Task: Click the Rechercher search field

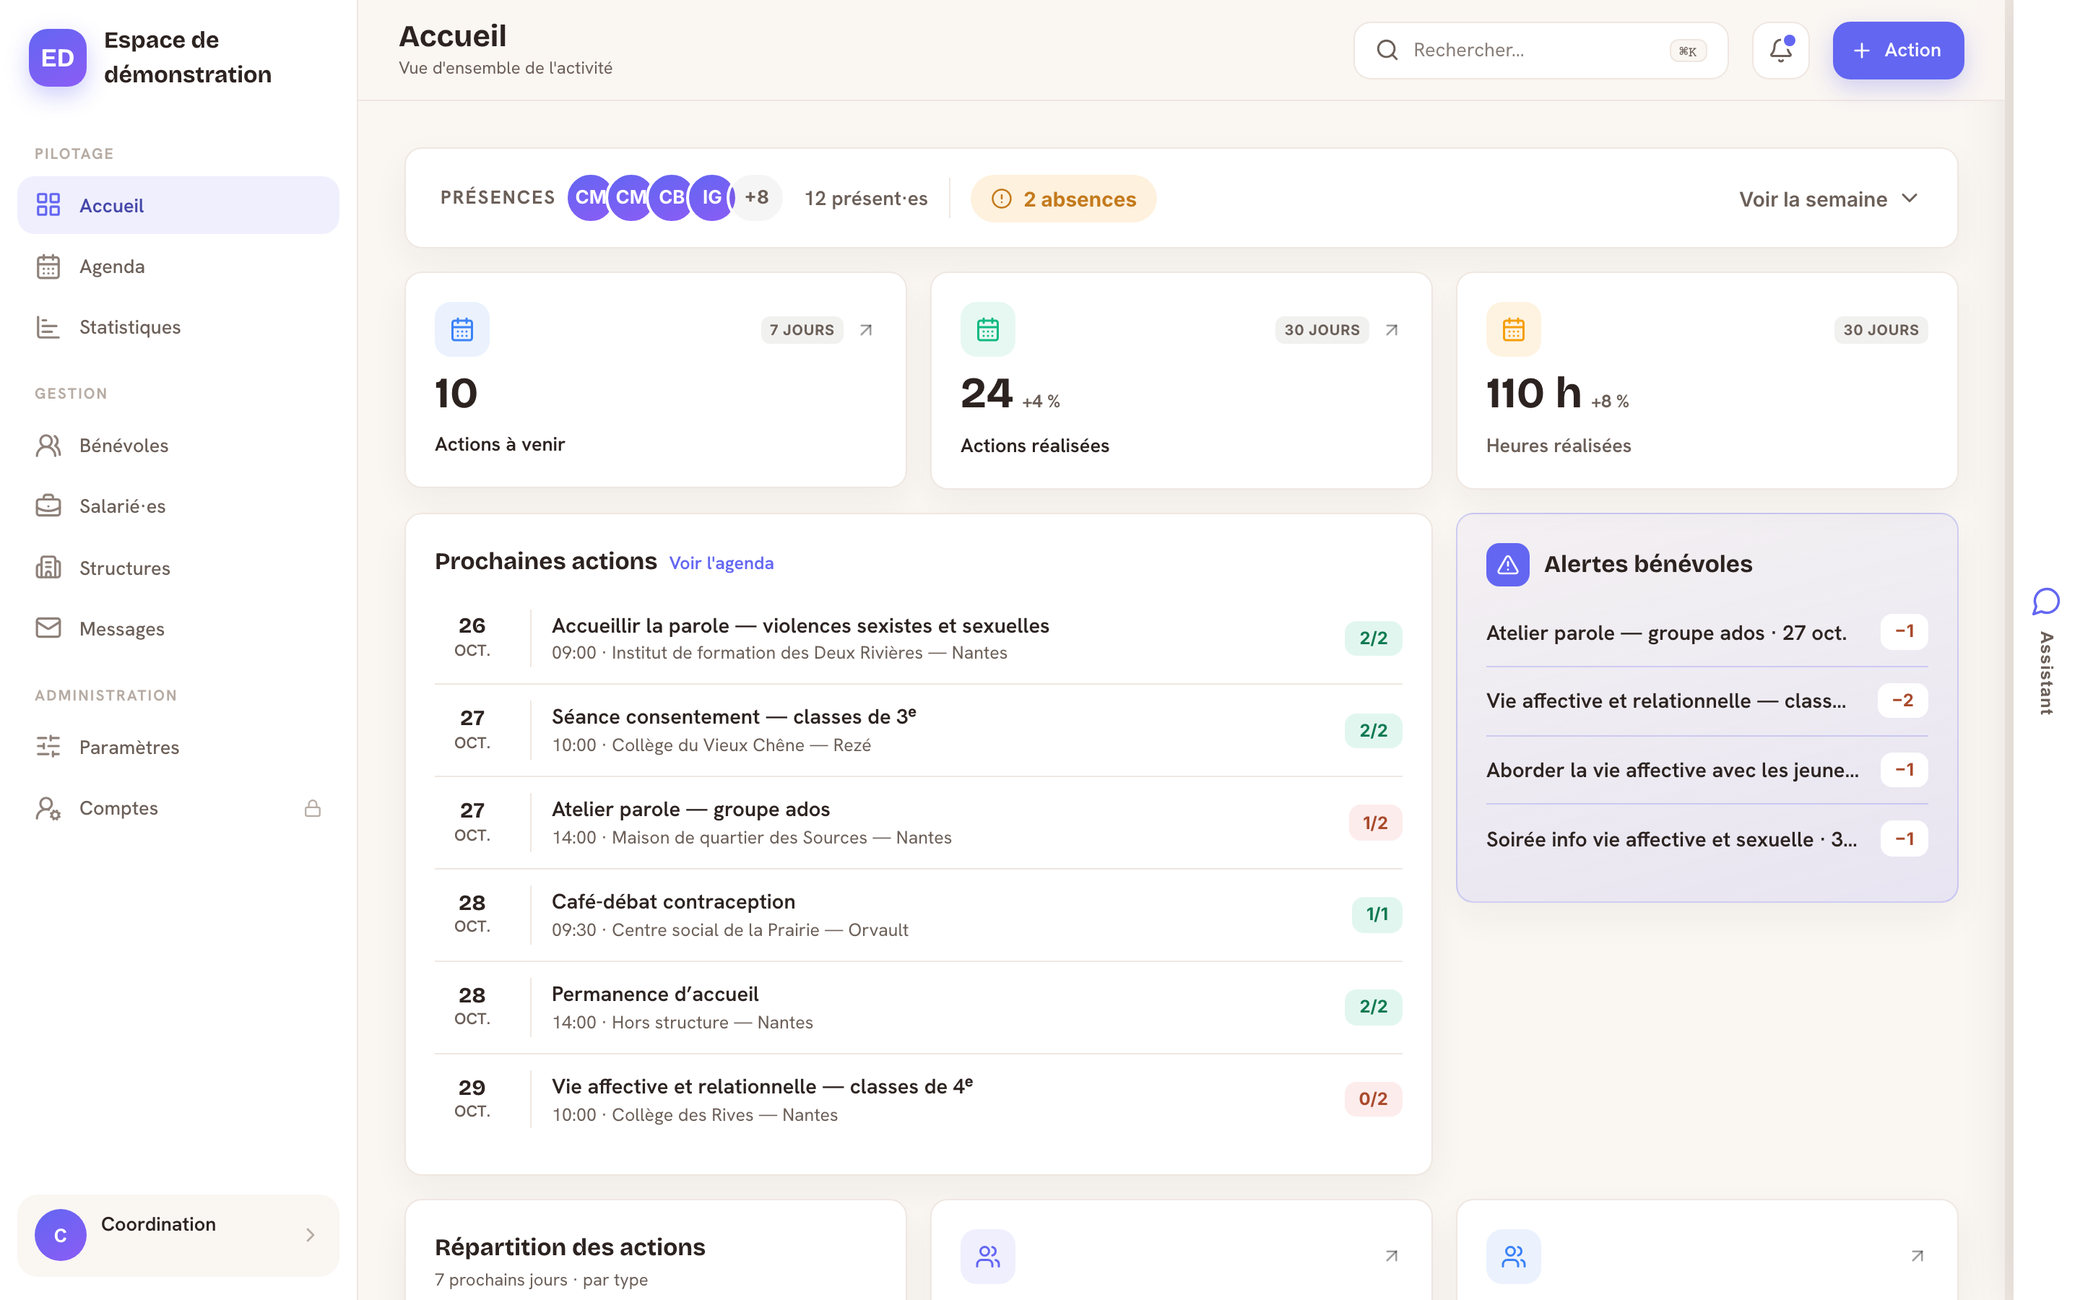Action: pyautogui.click(x=1540, y=50)
